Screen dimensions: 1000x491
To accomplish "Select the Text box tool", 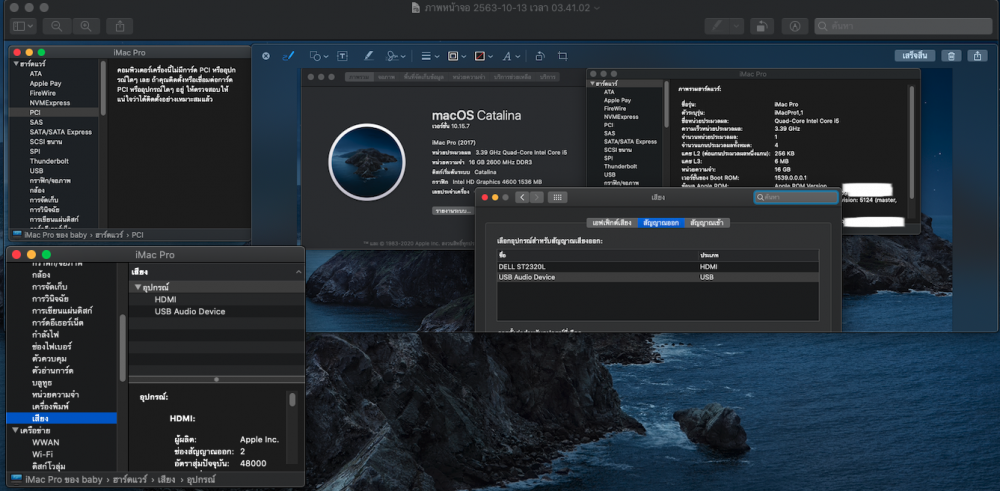I will (342, 56).
